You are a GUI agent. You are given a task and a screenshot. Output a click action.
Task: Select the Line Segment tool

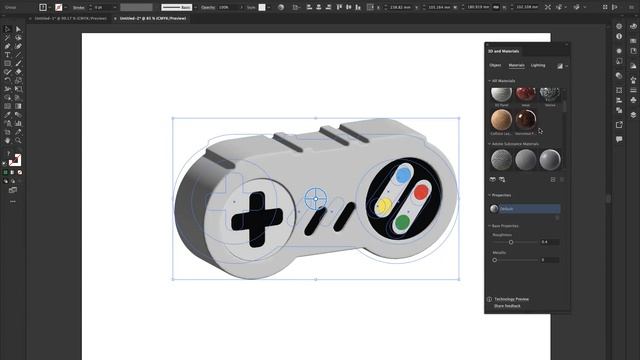18,55
